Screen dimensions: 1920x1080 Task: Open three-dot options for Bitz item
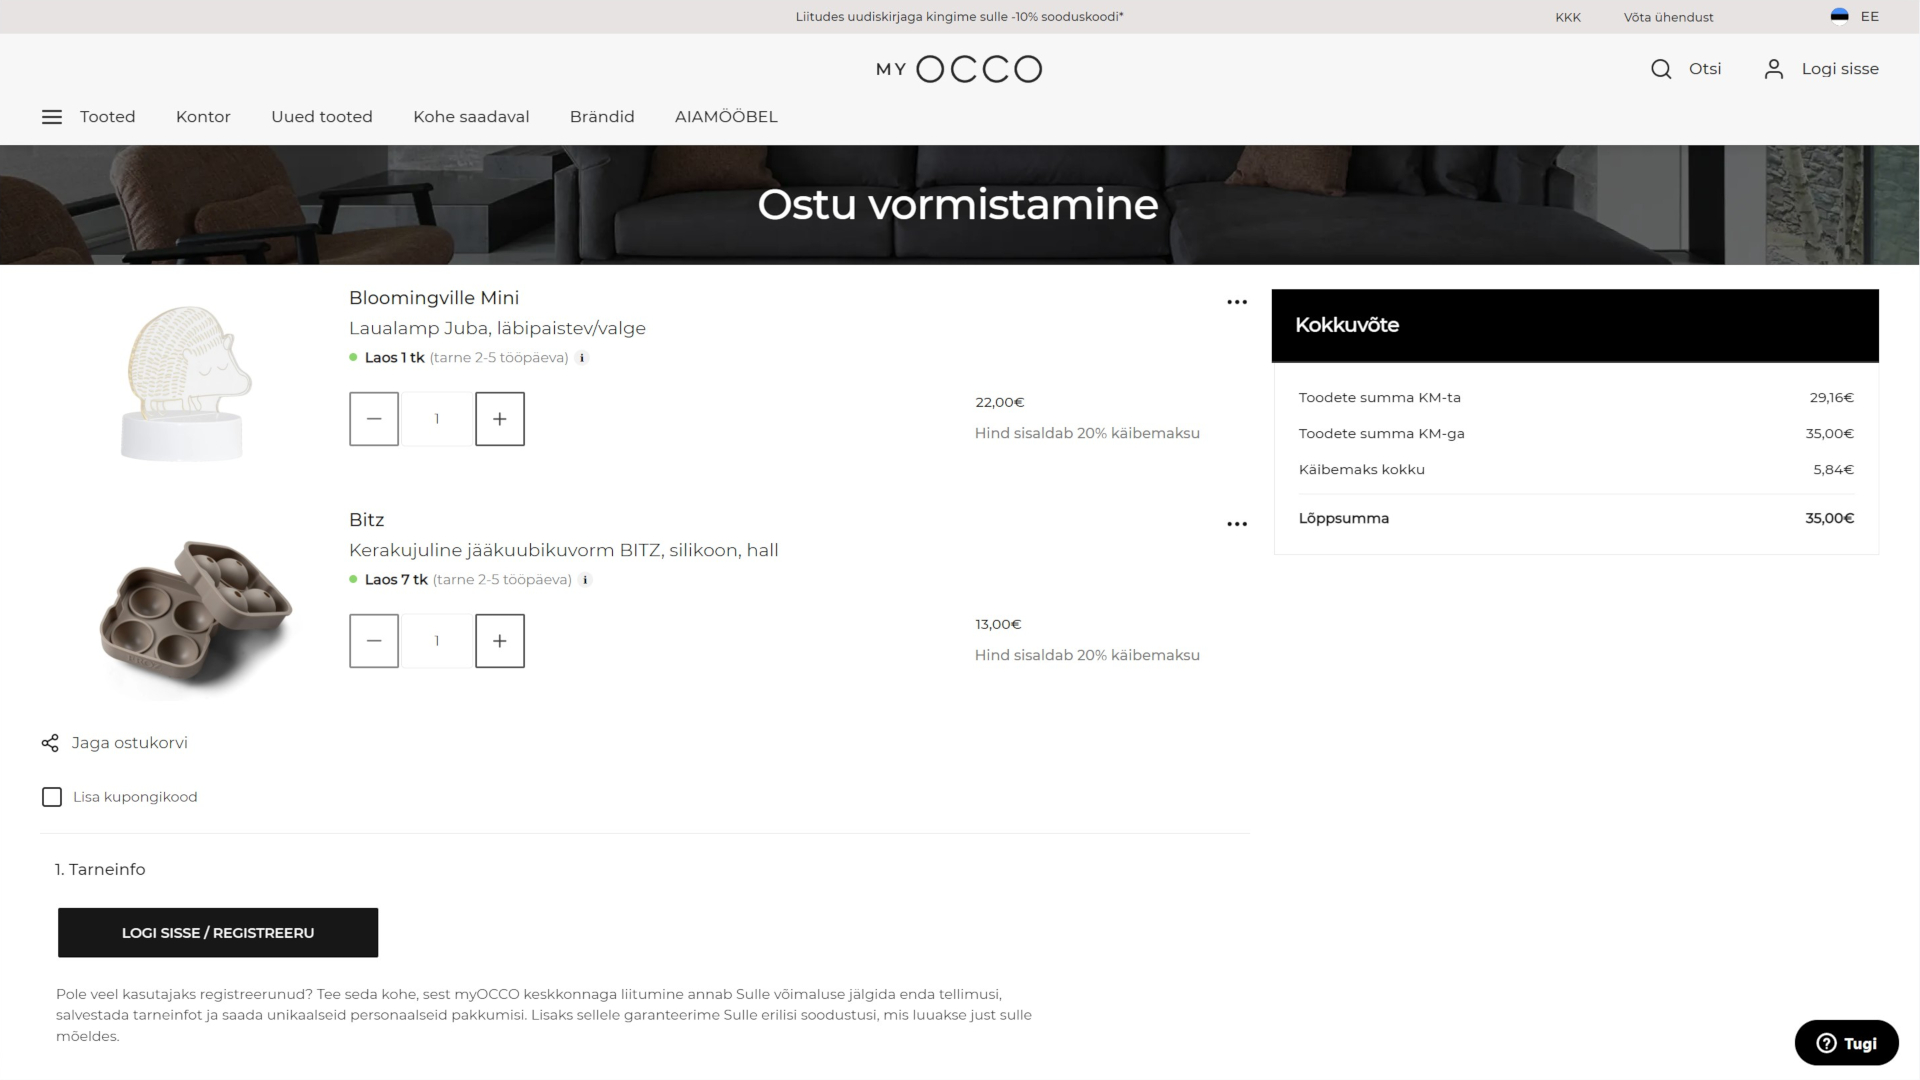[1237, 524]
